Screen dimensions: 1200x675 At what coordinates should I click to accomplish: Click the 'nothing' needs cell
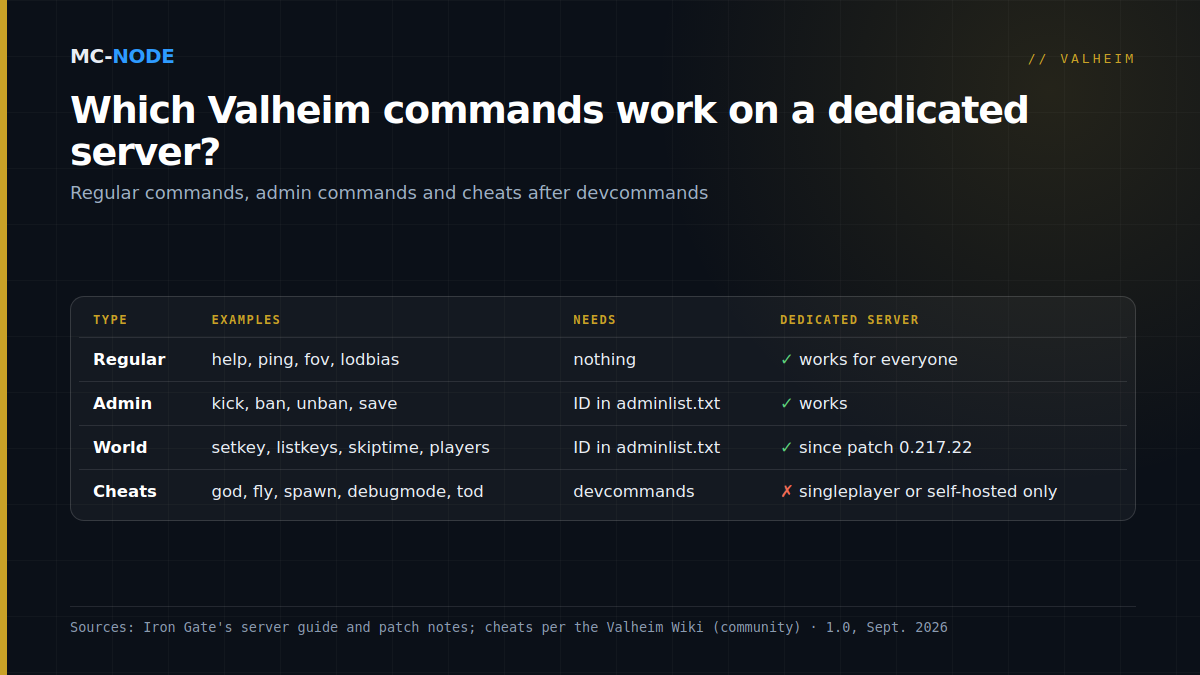(604, 359)
